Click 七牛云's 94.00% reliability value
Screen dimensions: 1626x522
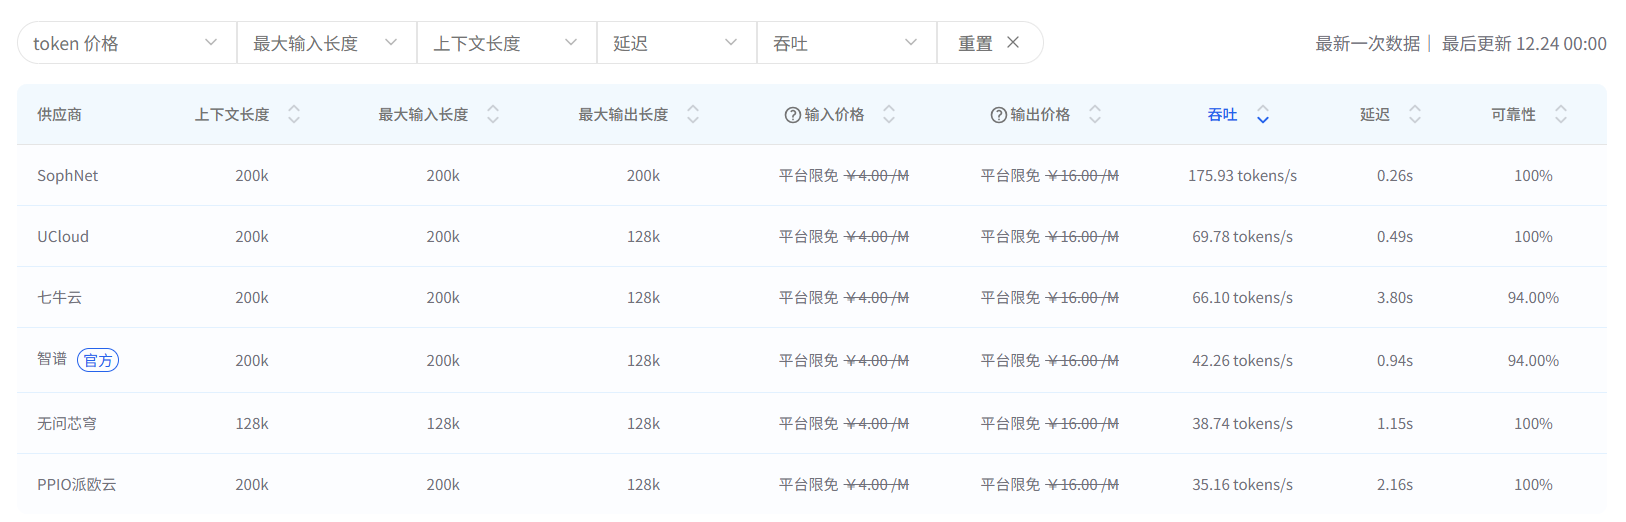(1533, 297)
